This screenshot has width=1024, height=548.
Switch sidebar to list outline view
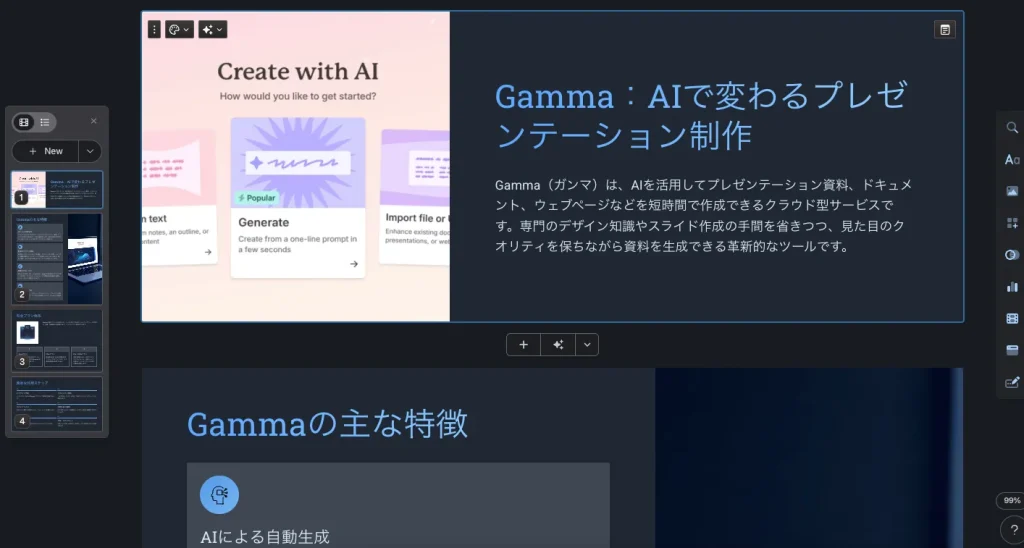pos(45,122)
